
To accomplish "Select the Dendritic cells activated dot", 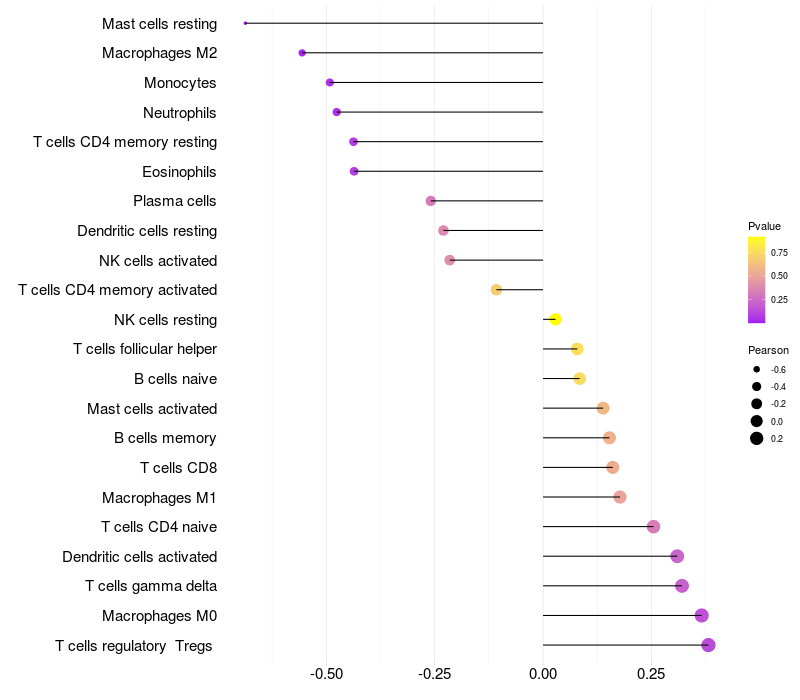I will point(677,556).
